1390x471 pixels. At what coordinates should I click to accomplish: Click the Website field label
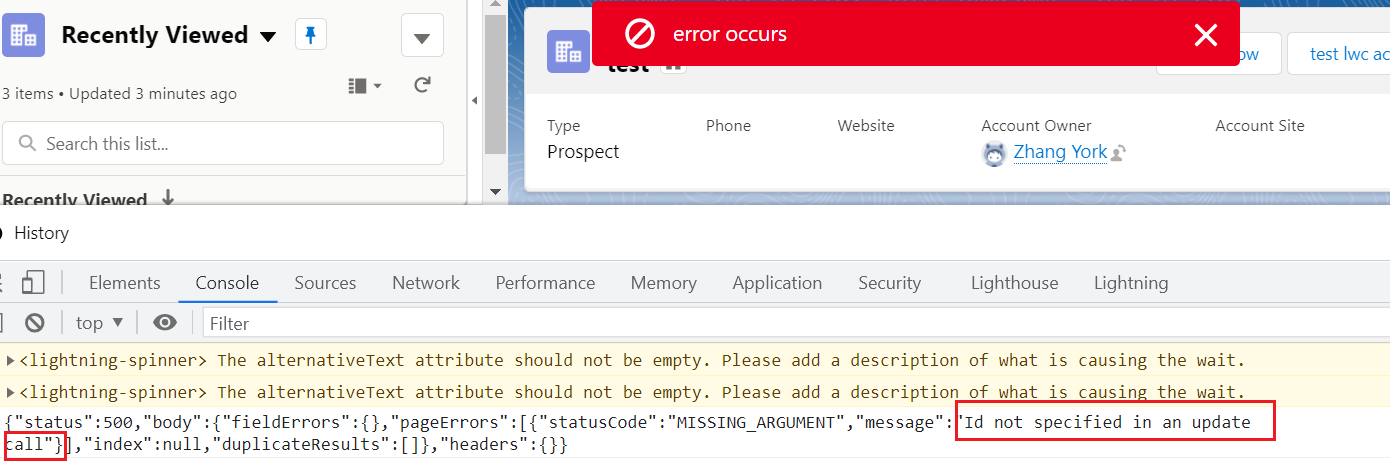click(866, 126)
